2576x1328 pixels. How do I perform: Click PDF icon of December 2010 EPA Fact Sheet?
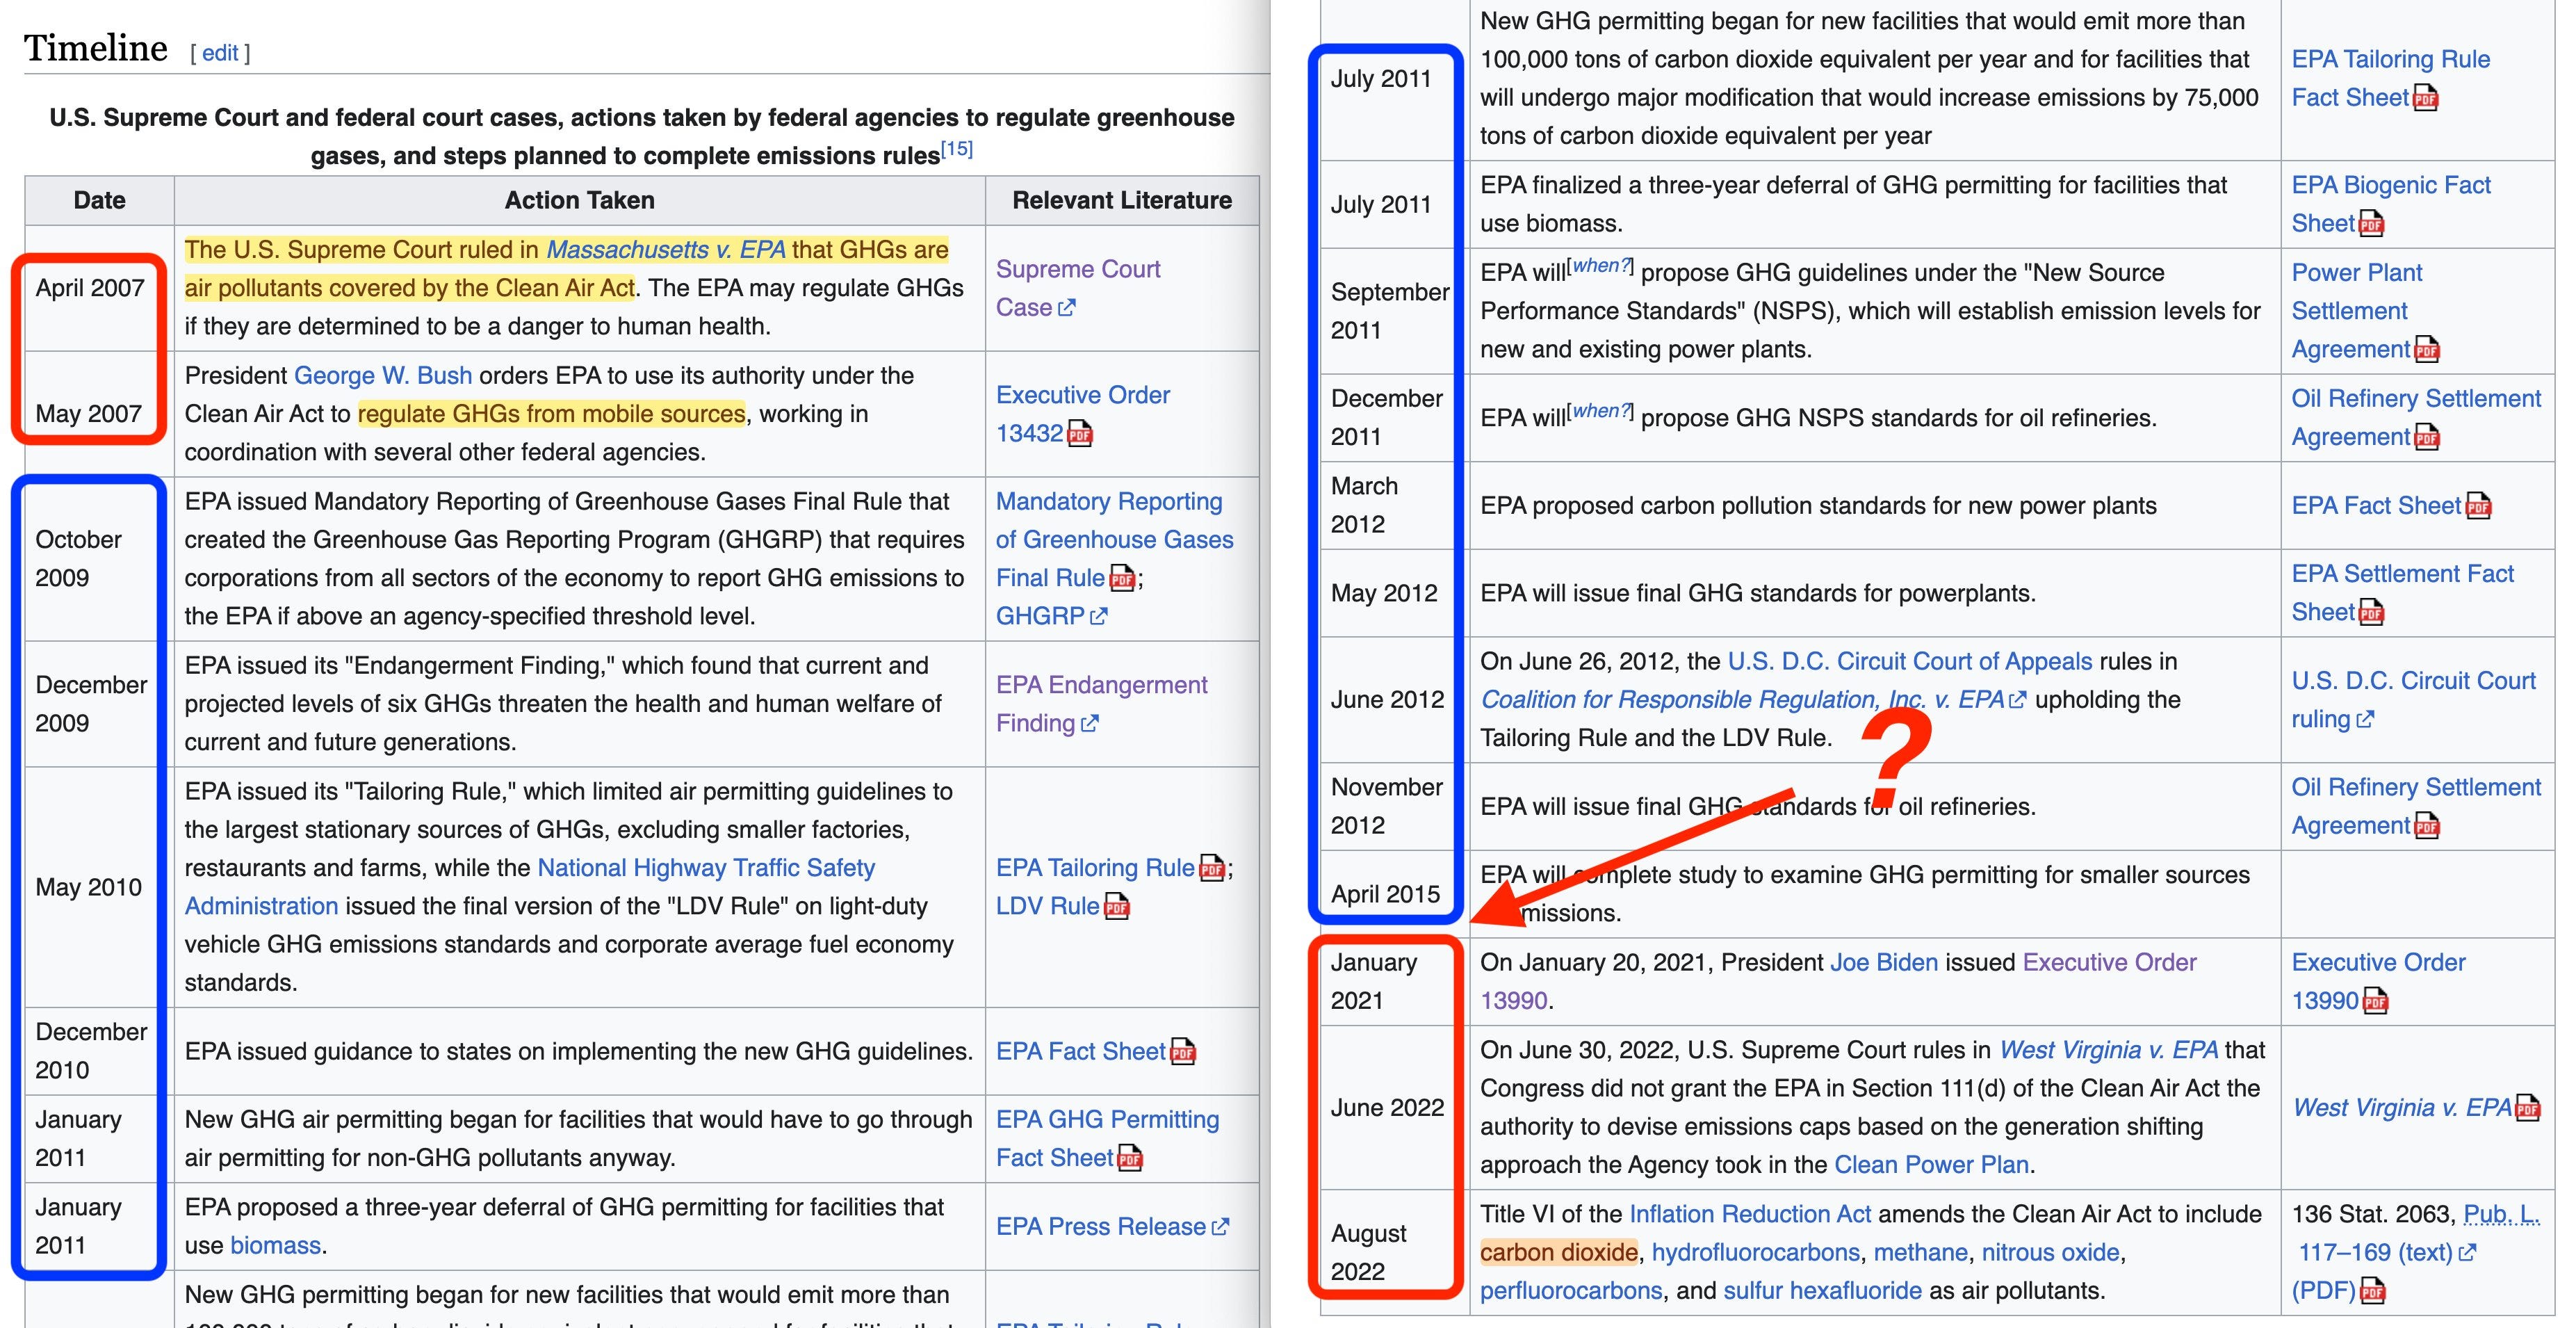(x=1183, y=1052)
